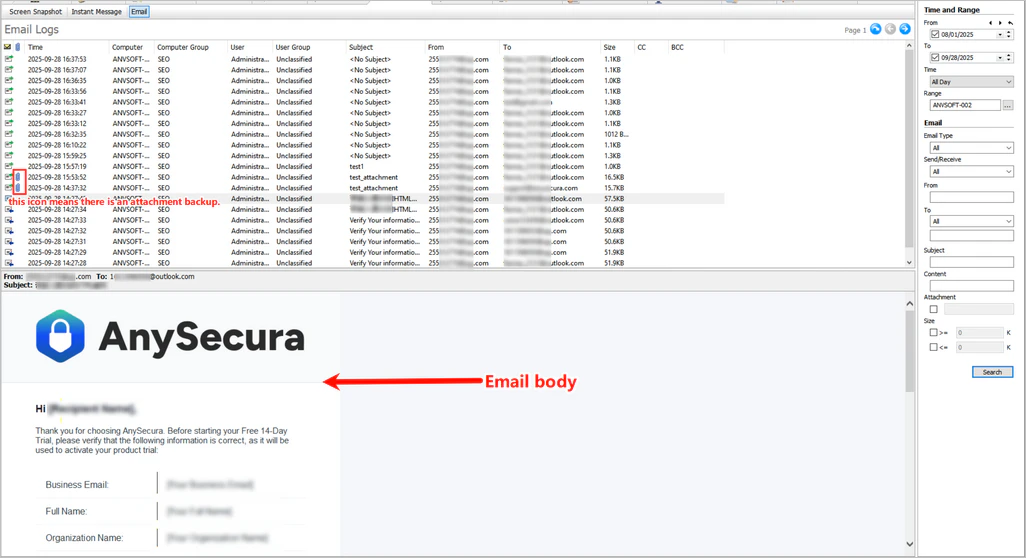
Task: Click the '1012 B...' size cell
Action: [616, 134]
